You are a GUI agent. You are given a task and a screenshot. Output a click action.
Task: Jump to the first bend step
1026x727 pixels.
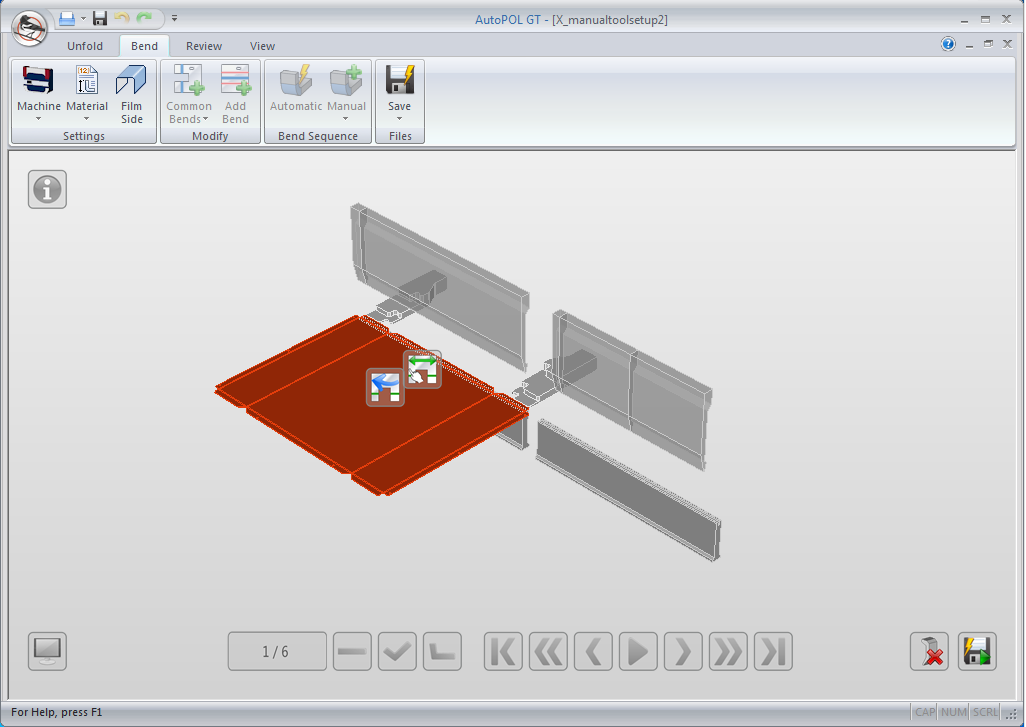click(503, 652)
